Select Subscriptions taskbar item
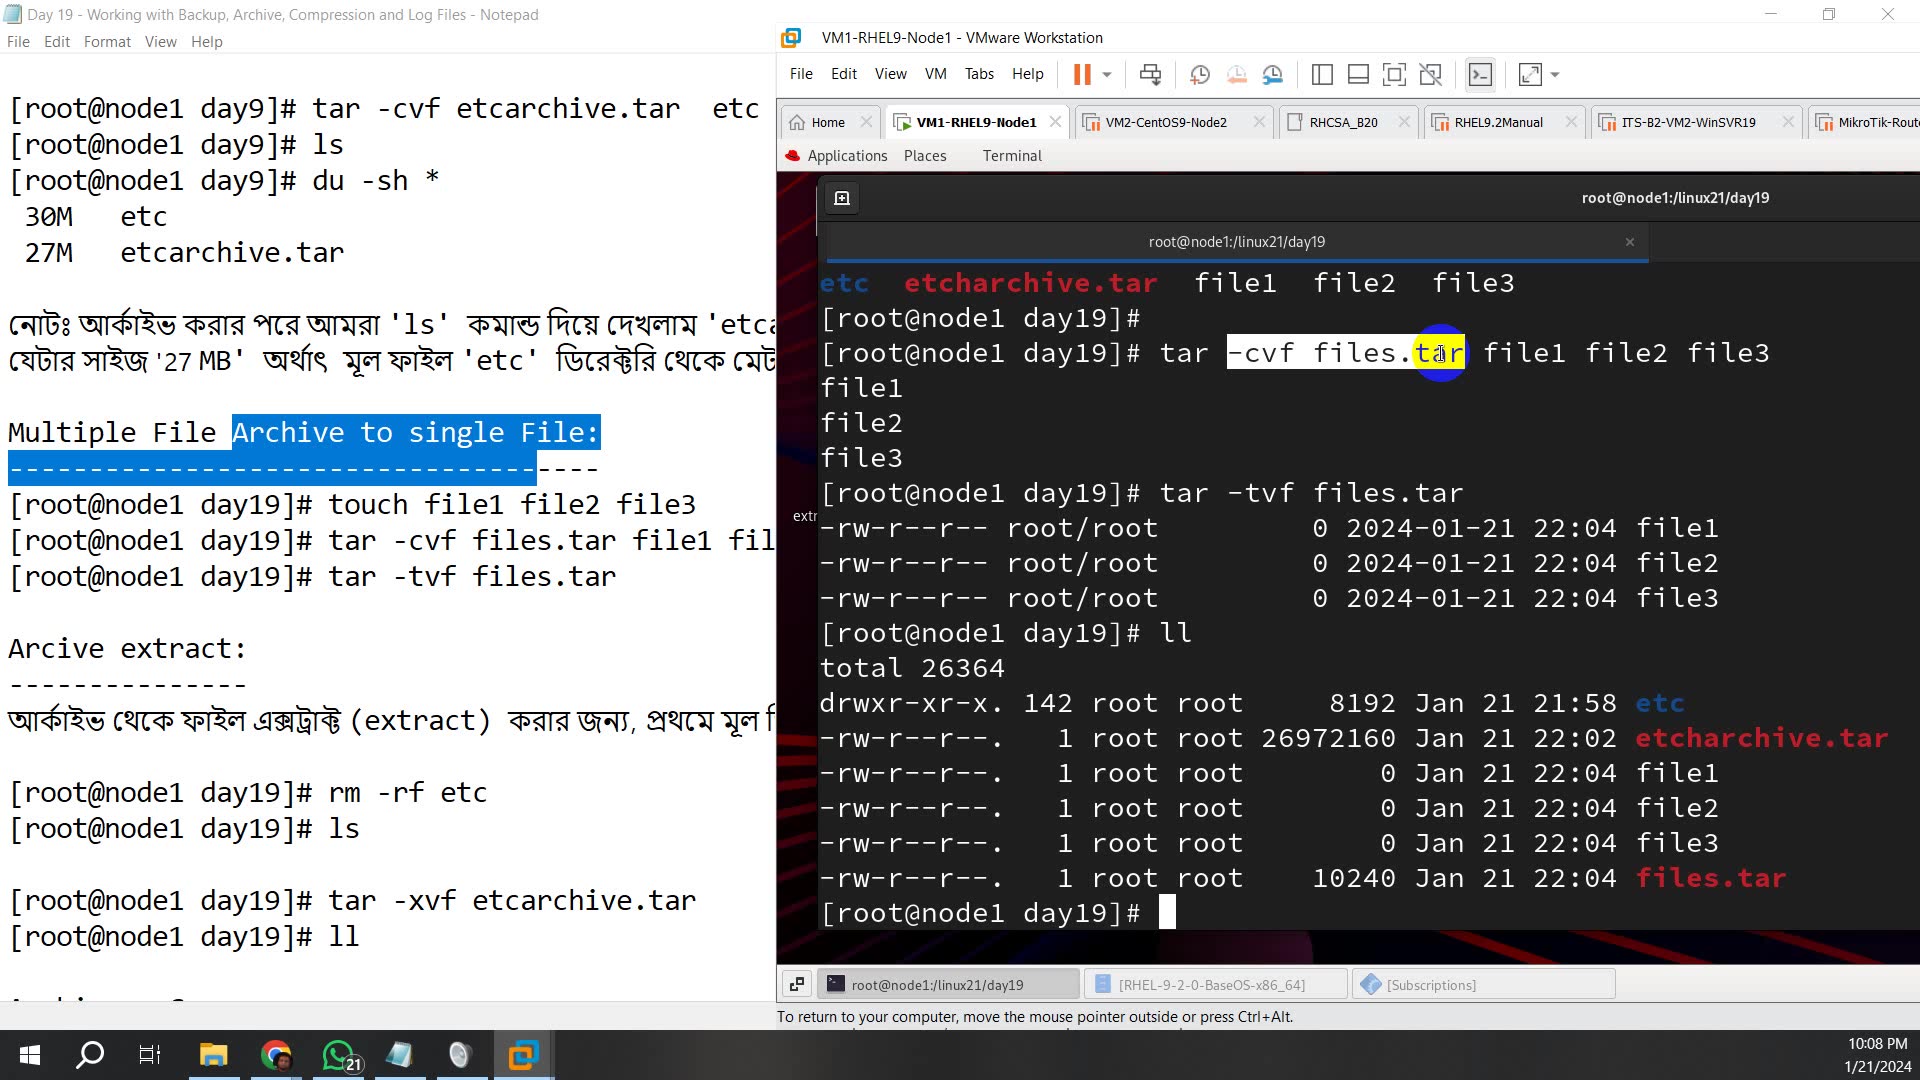Image resolution: width=1920 pixels, height=1080 pixels. tap(1484, 984)
